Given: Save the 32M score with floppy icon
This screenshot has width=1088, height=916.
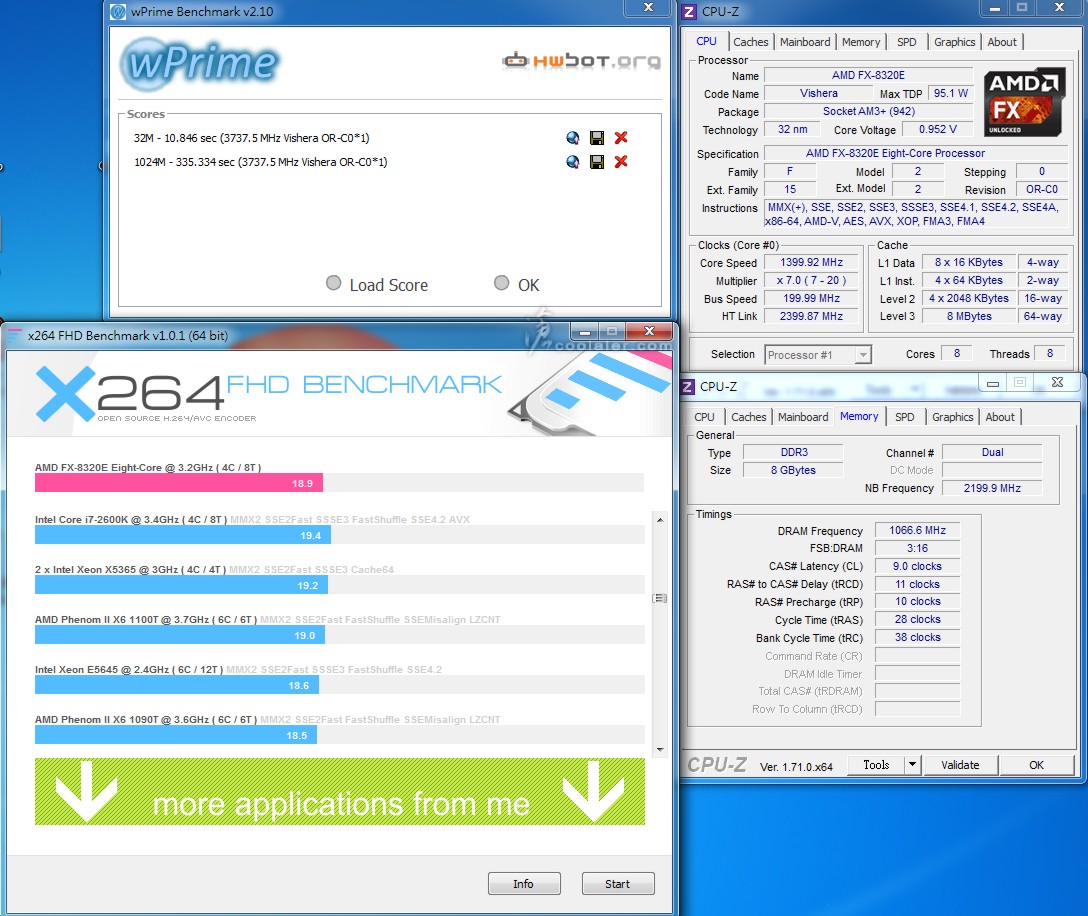Looking at the screenshot, I should click(597, 138).
